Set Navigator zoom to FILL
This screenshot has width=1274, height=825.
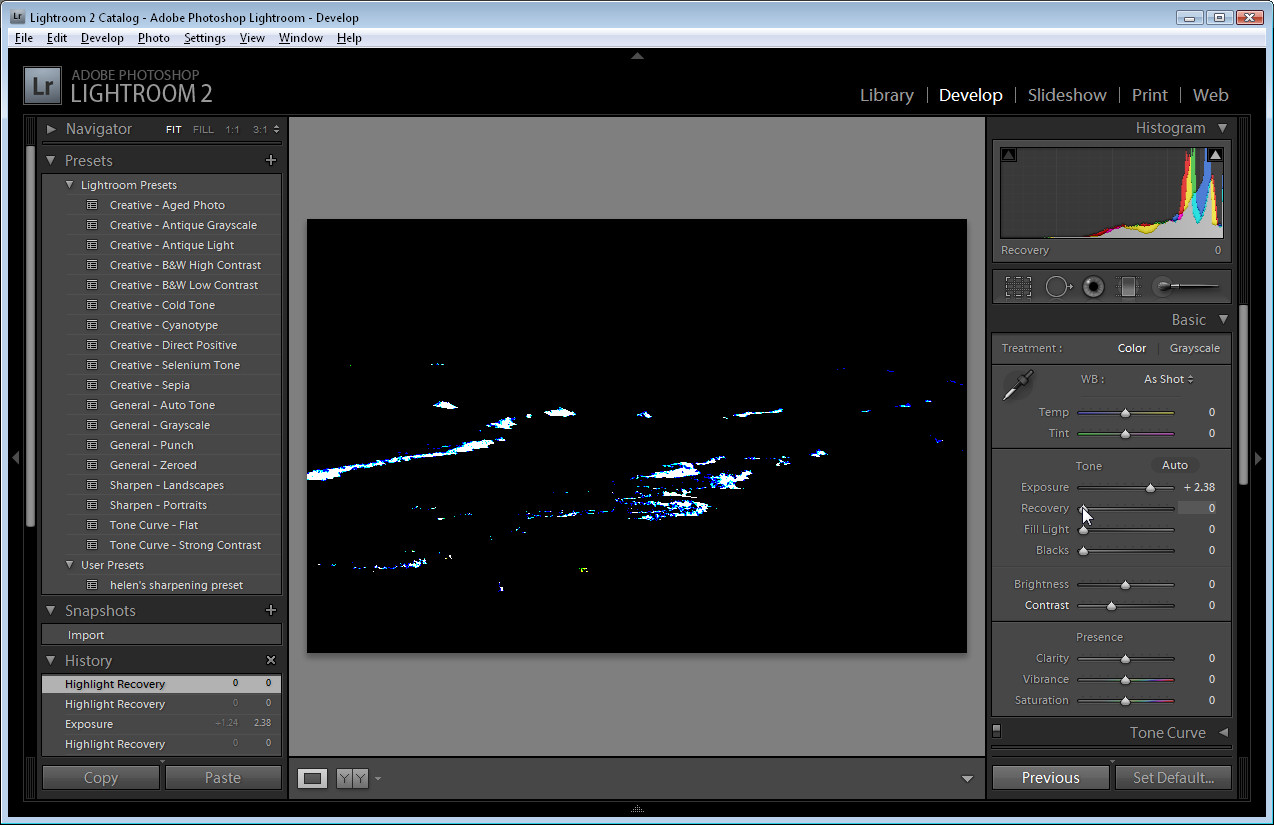pos(203,130)
